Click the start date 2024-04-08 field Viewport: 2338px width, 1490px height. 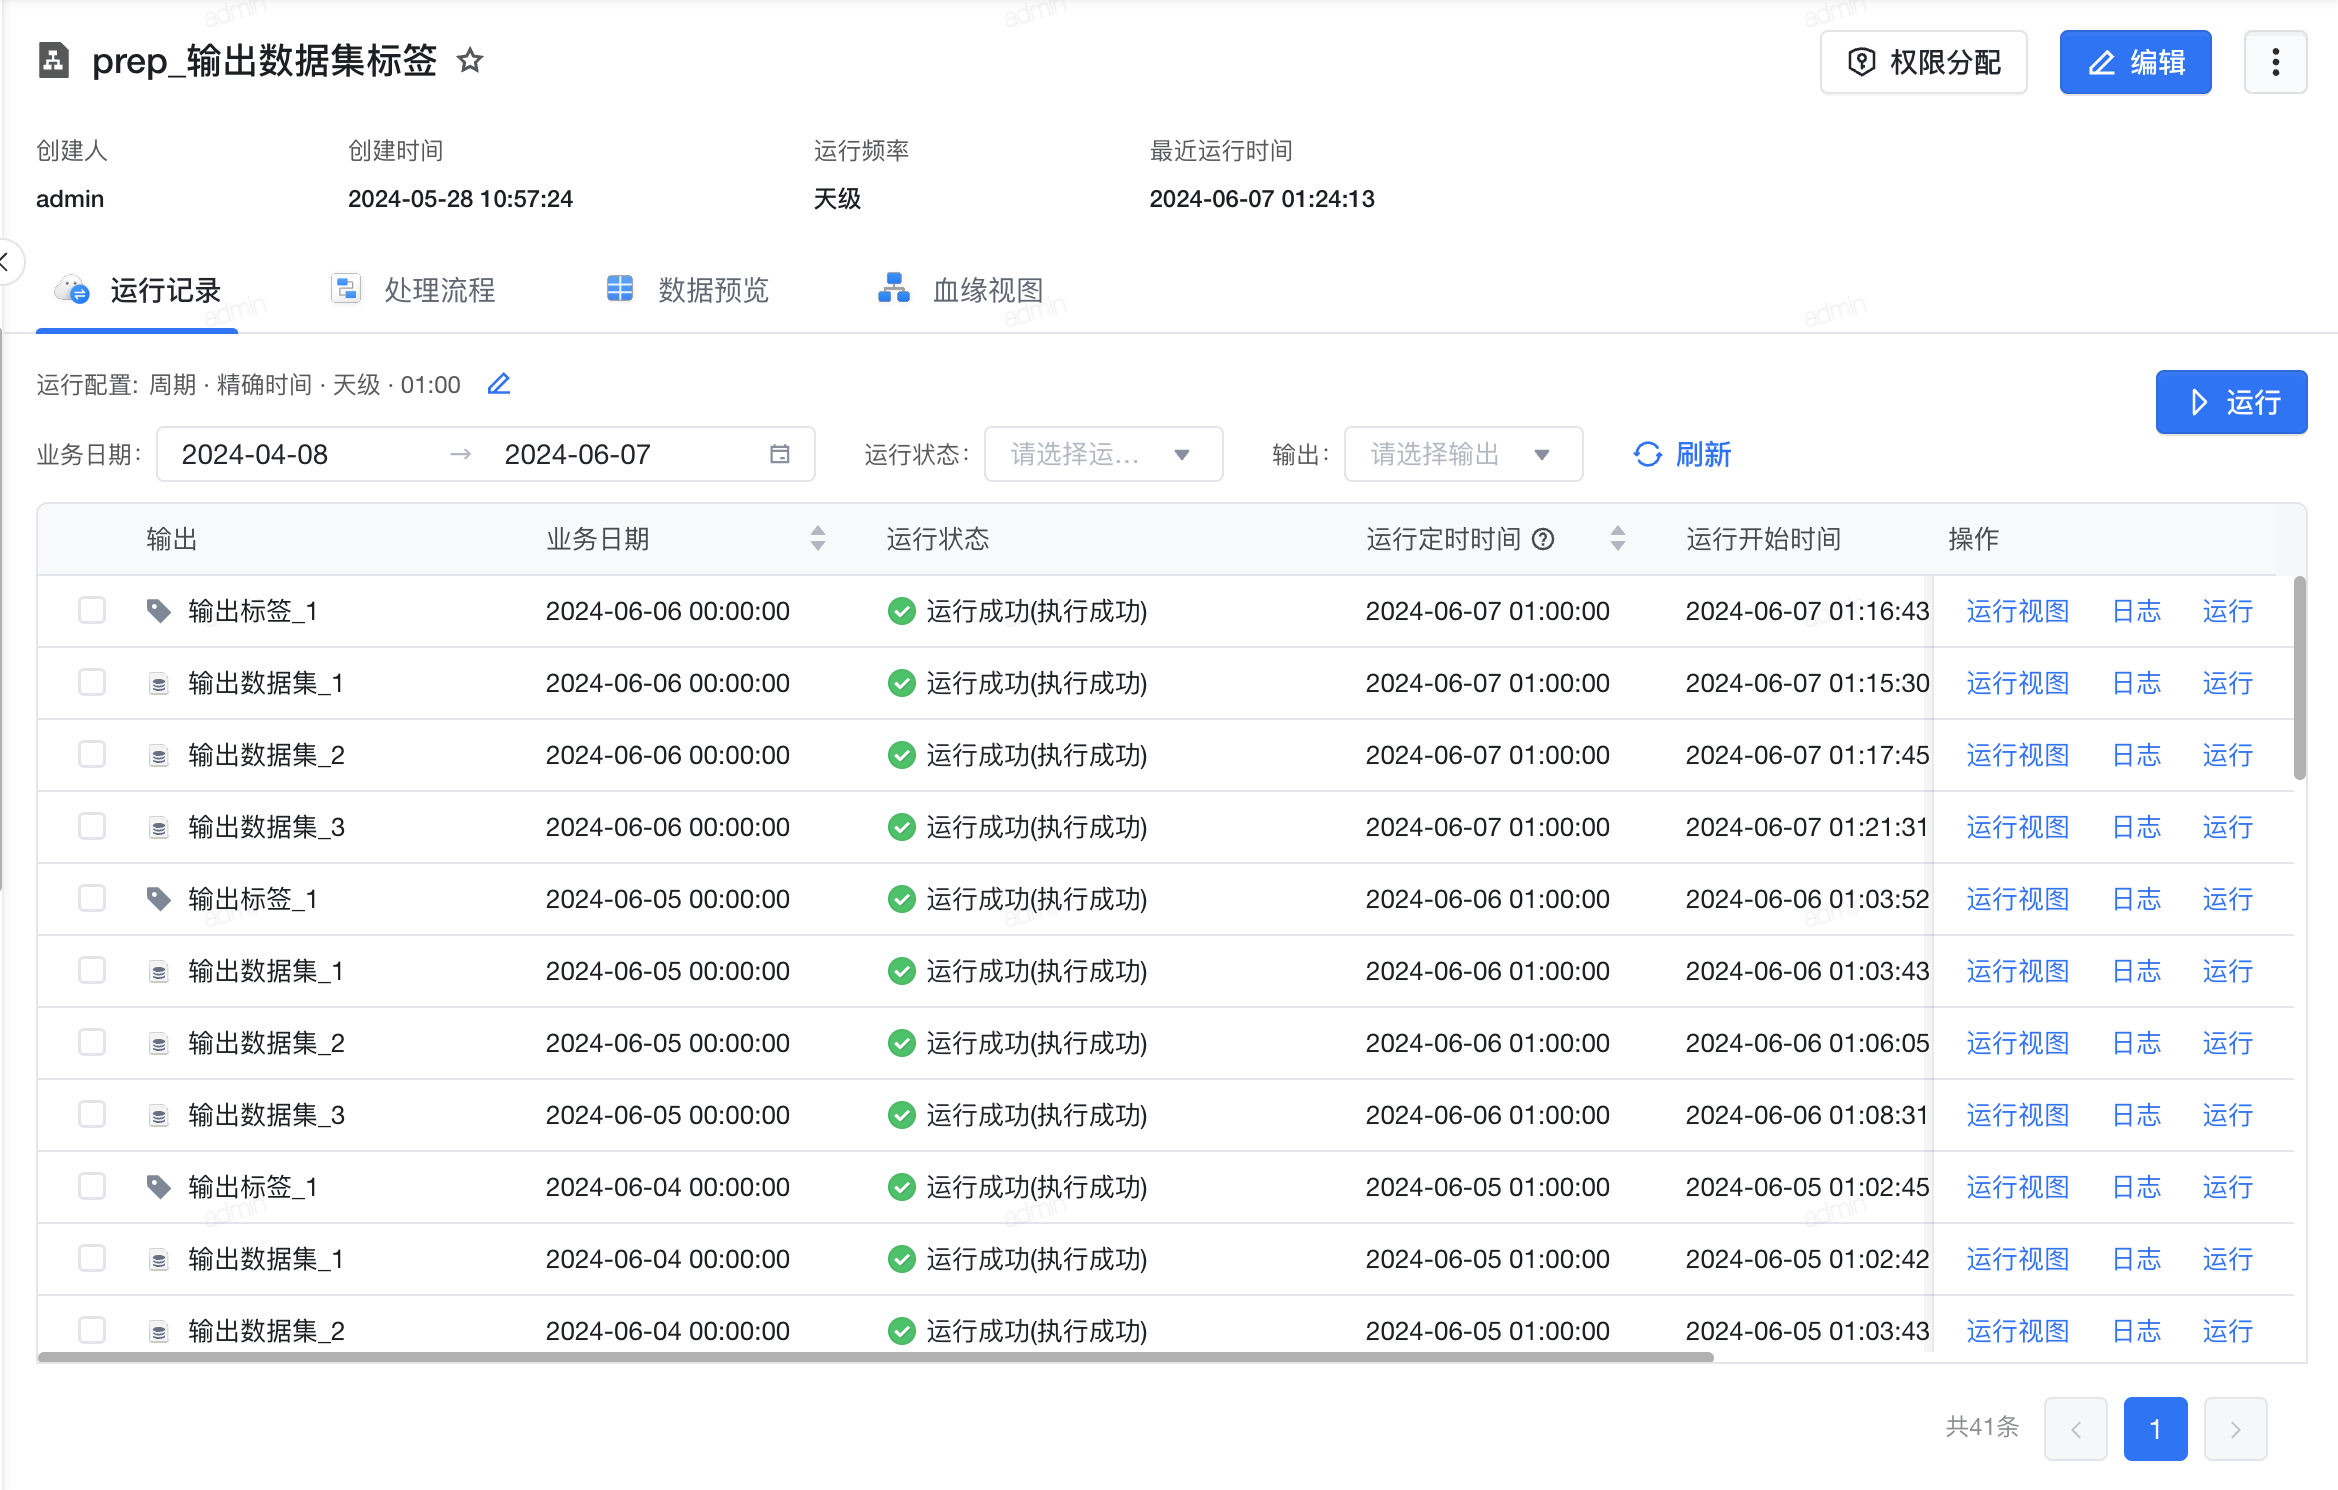(255, 455)
